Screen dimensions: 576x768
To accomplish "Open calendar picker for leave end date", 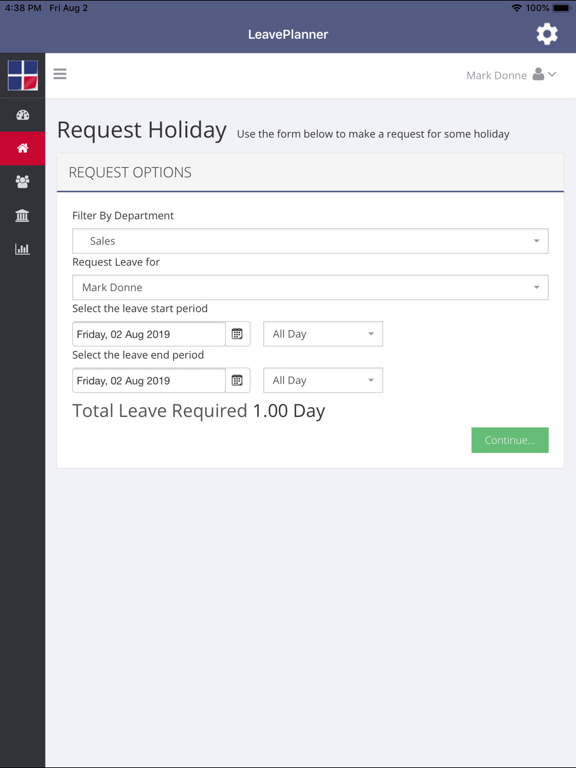I will point(238,381).
